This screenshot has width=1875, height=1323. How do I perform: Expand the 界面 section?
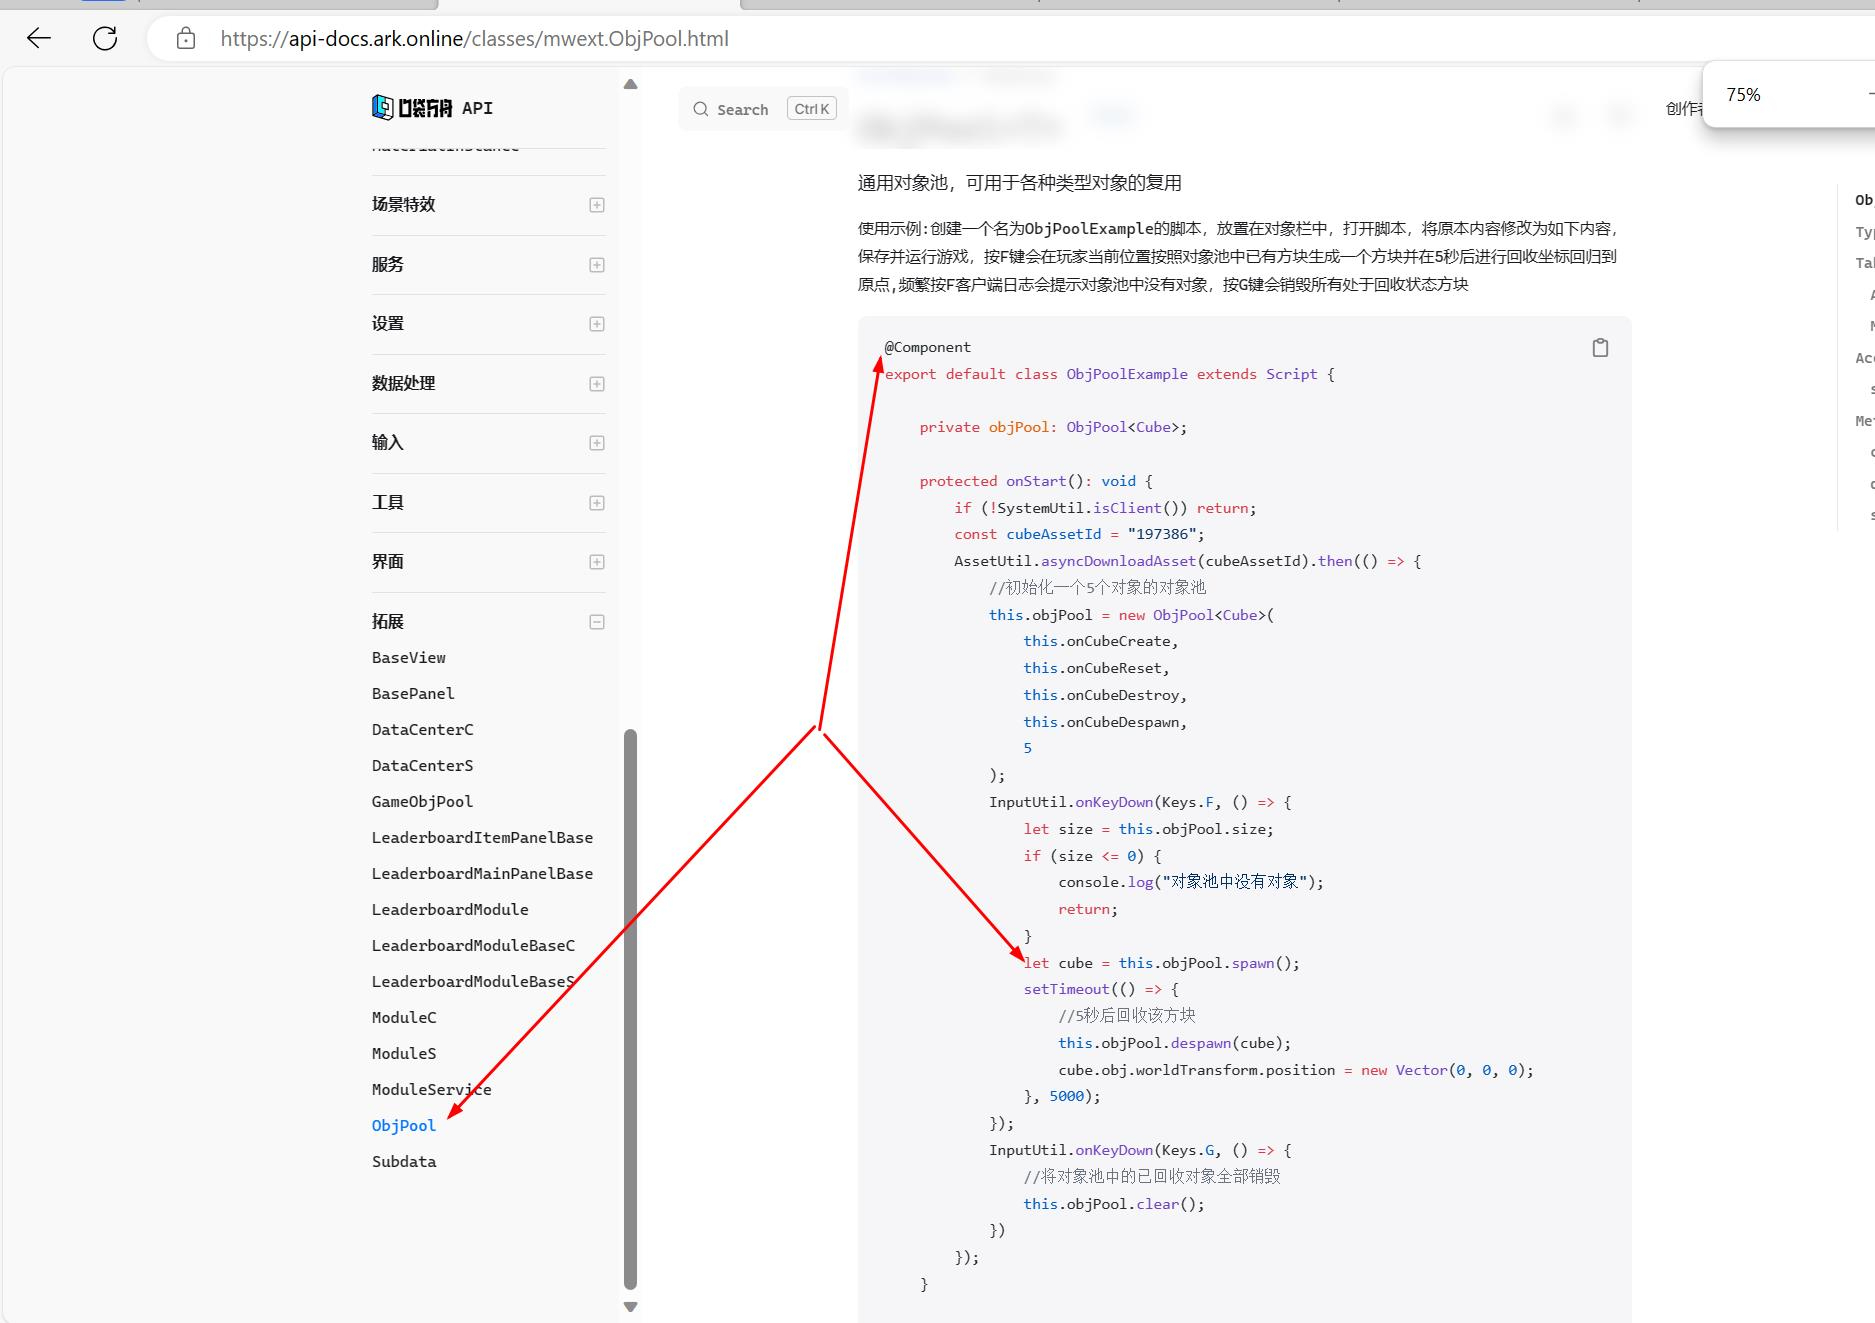point(597,562)
